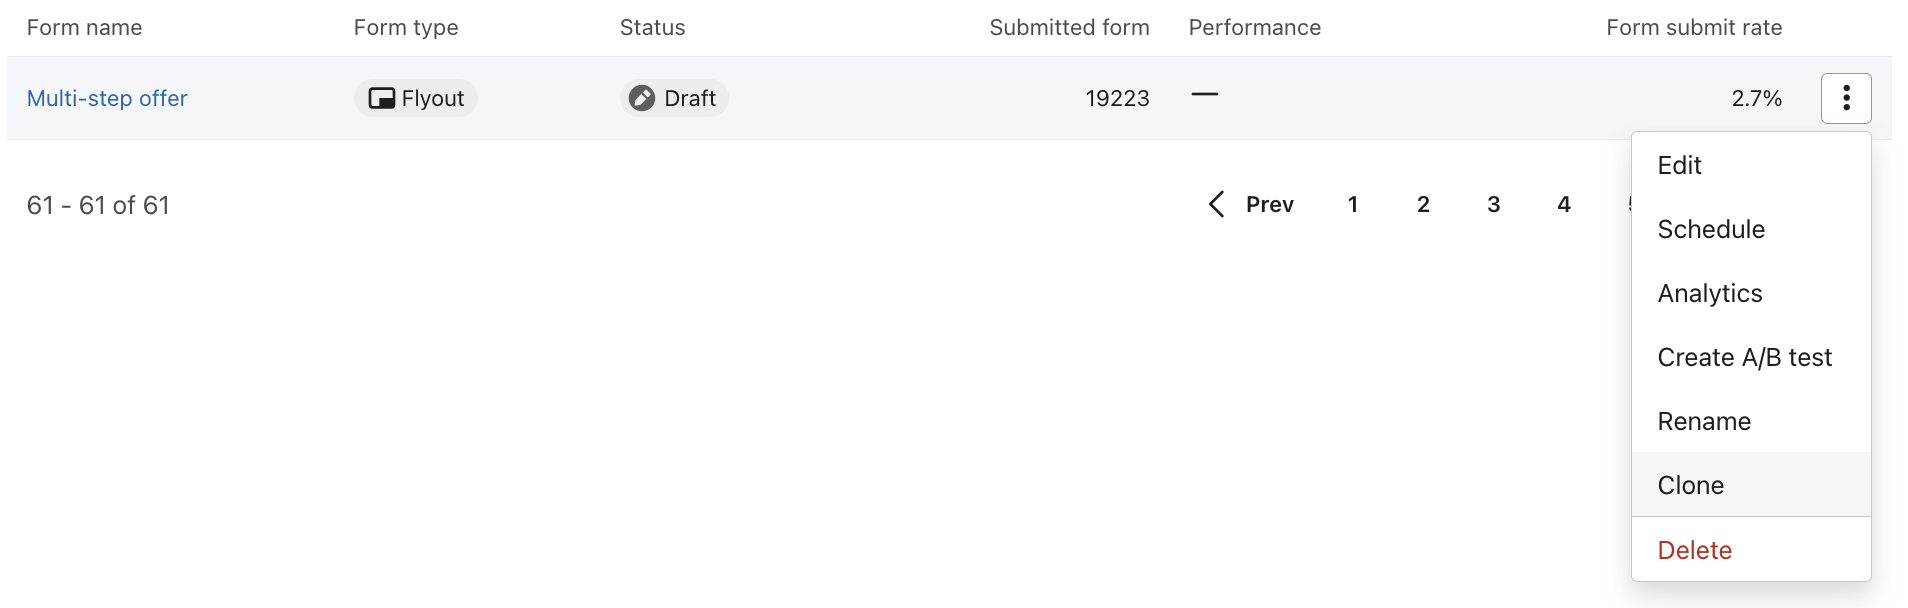Viewport: 1908px width, 608px height.
Task: Sort by the Submitted form column header
Action: 1069,27
